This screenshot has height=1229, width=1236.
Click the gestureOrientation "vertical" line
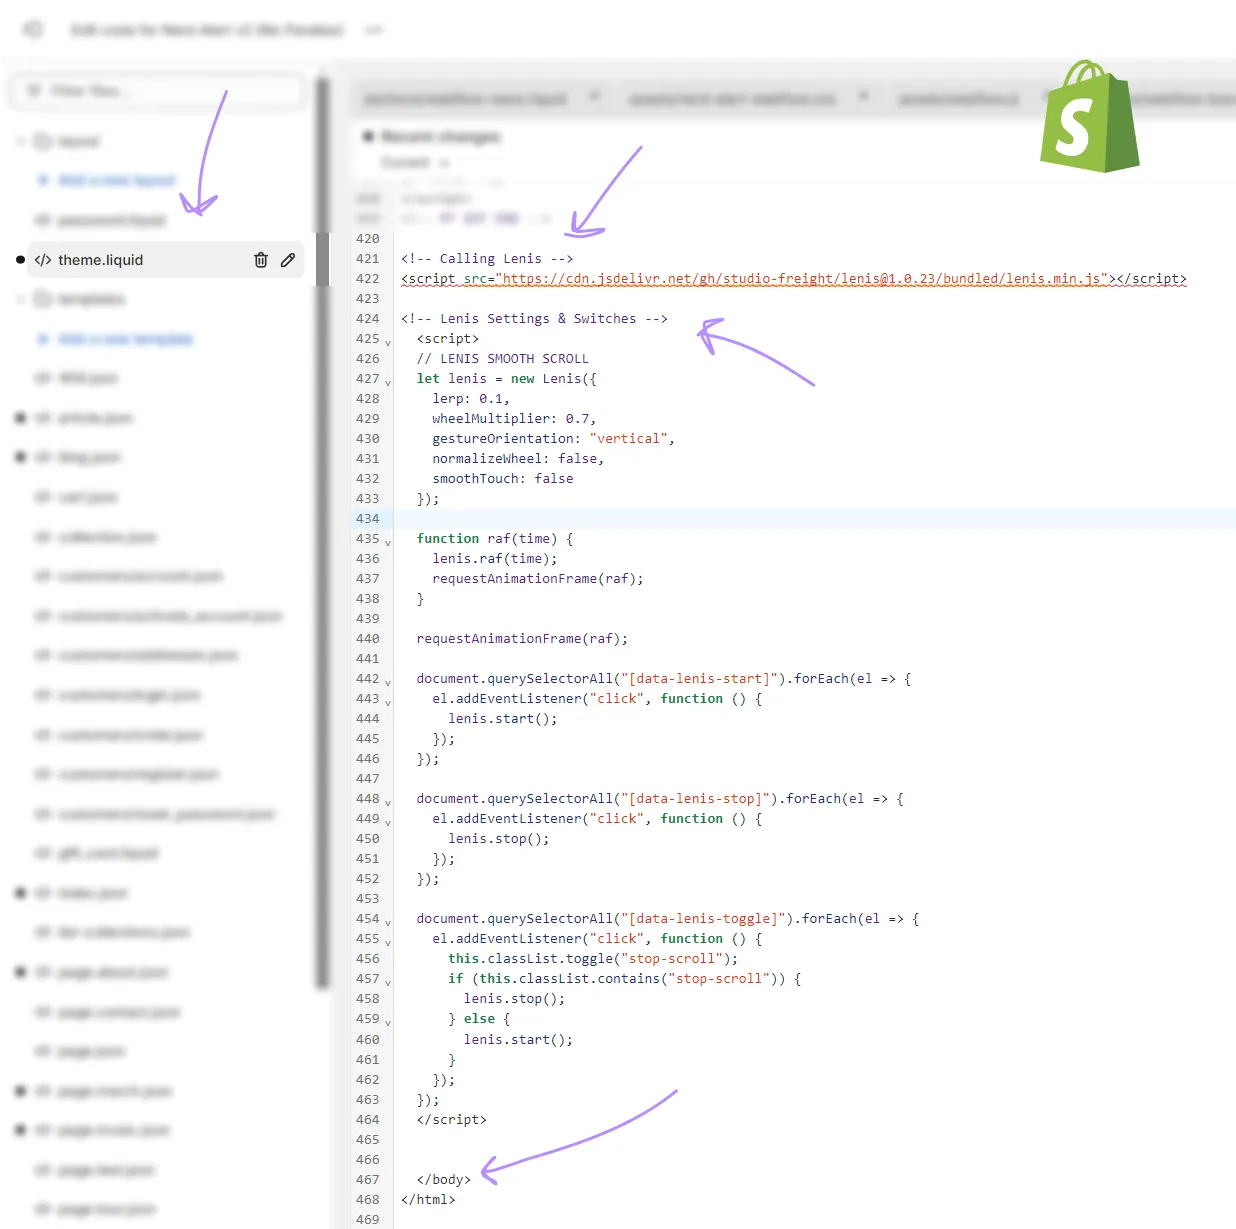coord(553,439)
